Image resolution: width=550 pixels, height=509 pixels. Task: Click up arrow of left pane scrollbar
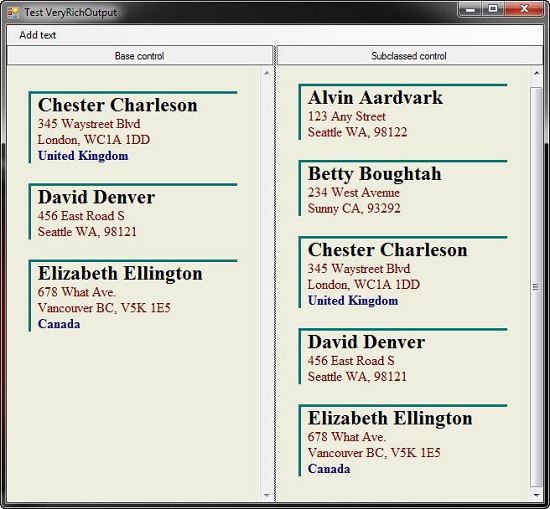[267, 73]
